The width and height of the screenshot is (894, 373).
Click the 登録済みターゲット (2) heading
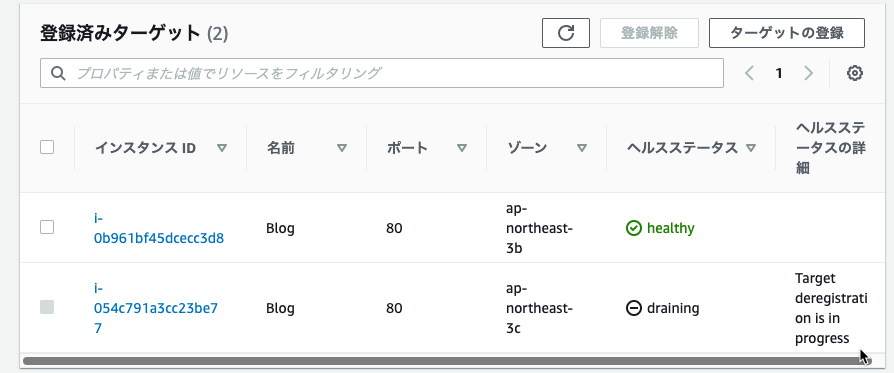(x=134, y=34)
